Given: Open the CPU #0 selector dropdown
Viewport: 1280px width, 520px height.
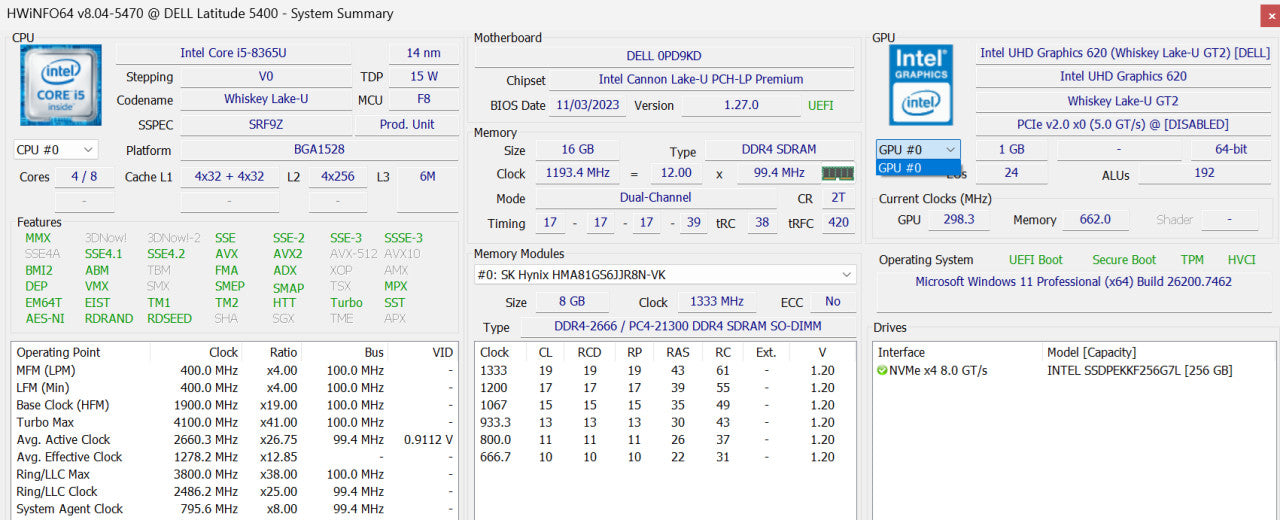Looking at the screenshot, I should [55, 149].
